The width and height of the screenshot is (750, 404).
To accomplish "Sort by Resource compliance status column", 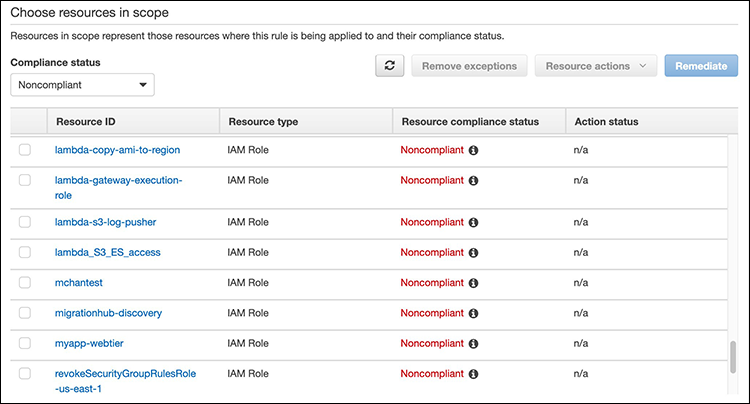I will [469, 122].
